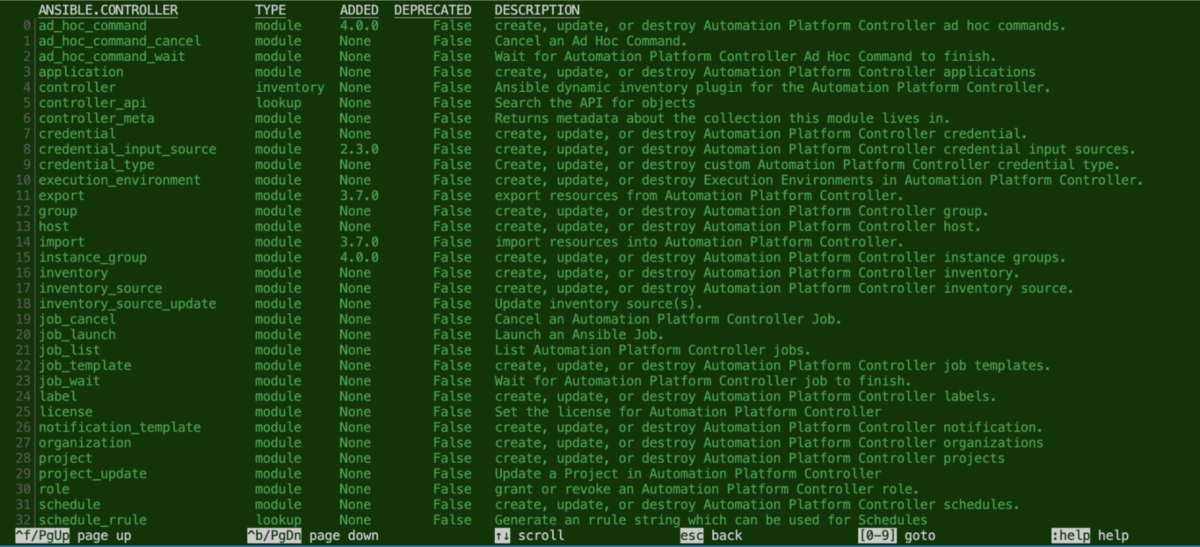The image size is (1200, 547).
Task: Click the [0-9] goto hint
Action: point(897,536)
